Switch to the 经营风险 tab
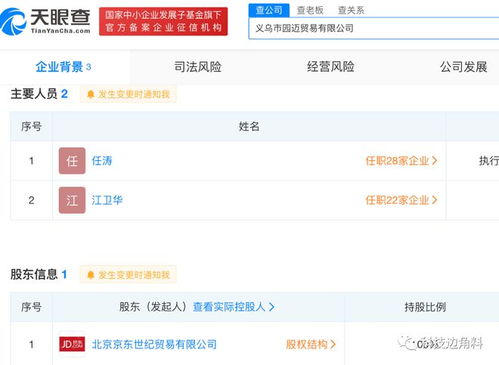499x365 pixels. (x=330, y=67)
